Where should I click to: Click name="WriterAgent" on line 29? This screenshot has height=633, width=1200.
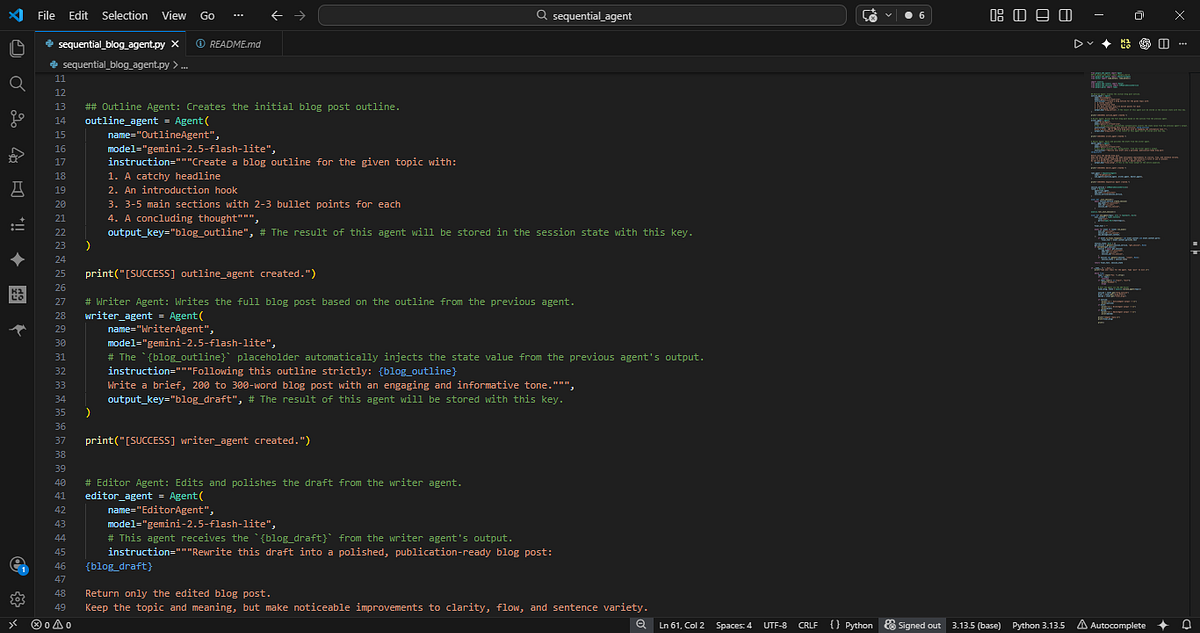(x=160, y=328)
